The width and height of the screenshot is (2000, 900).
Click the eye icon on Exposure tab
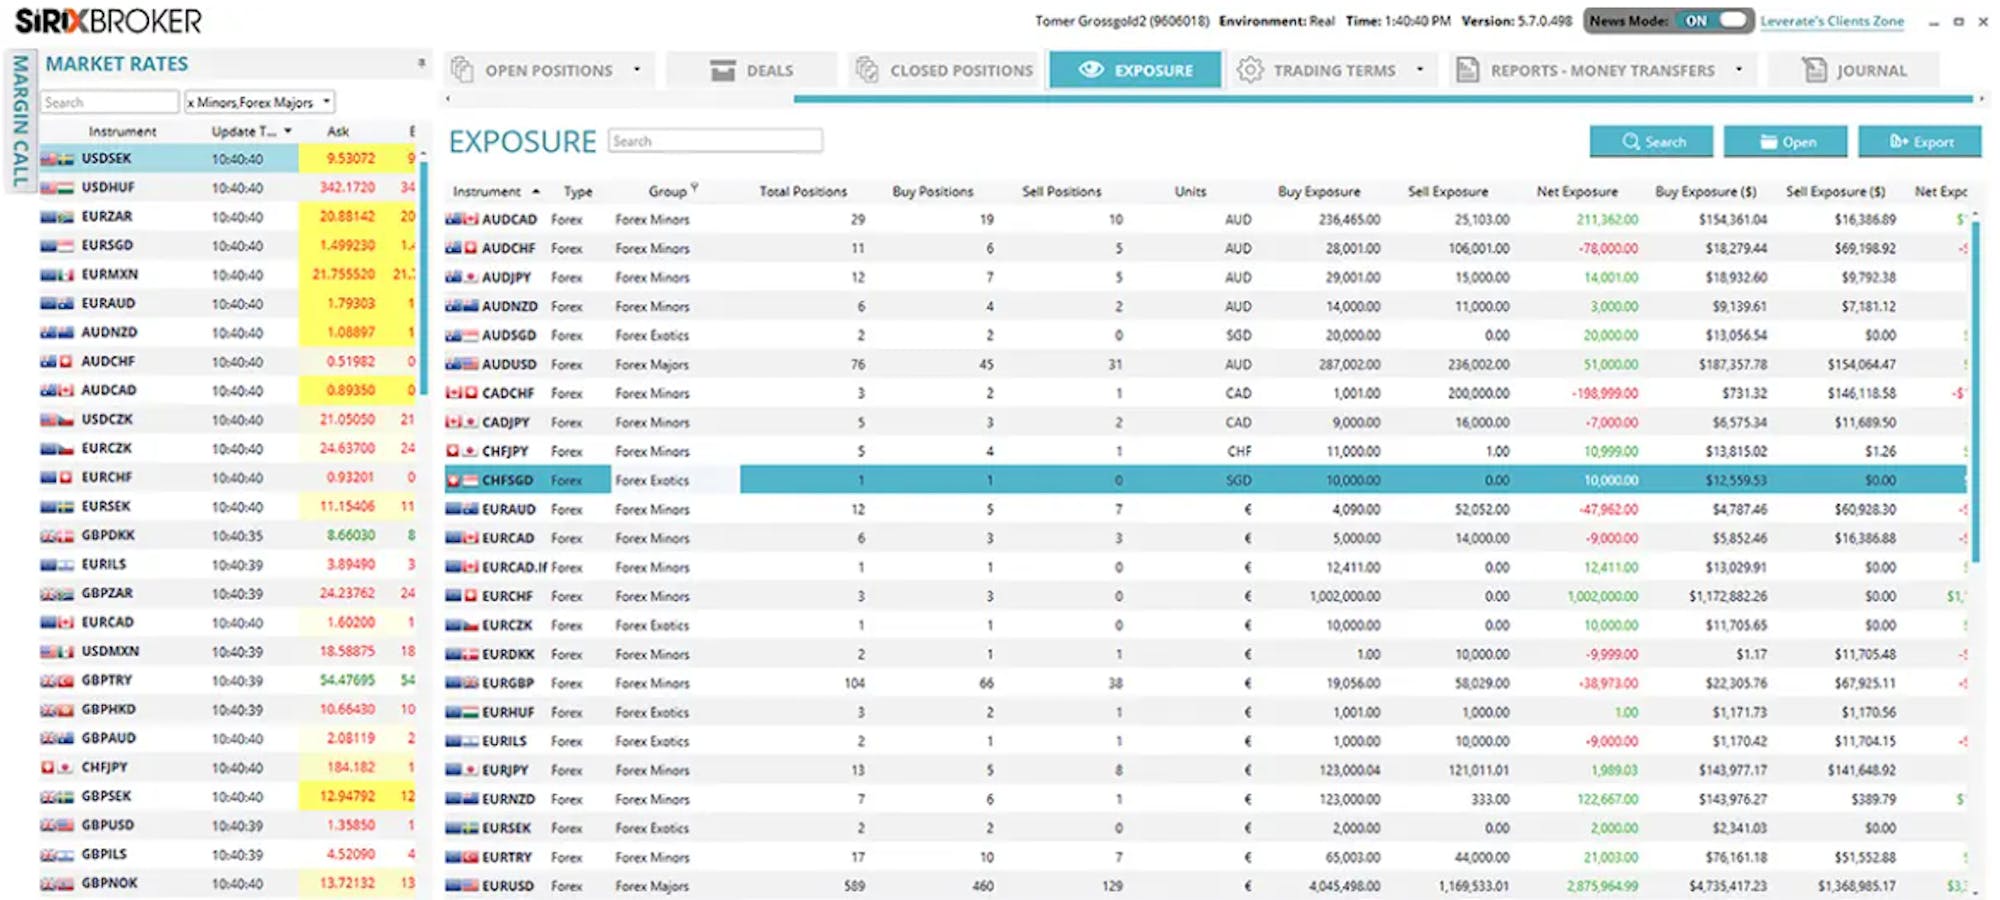[x=1091, y=70]
